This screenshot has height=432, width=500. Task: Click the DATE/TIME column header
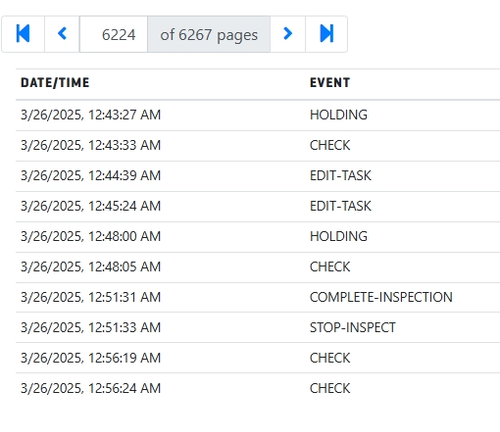(55, 83)
